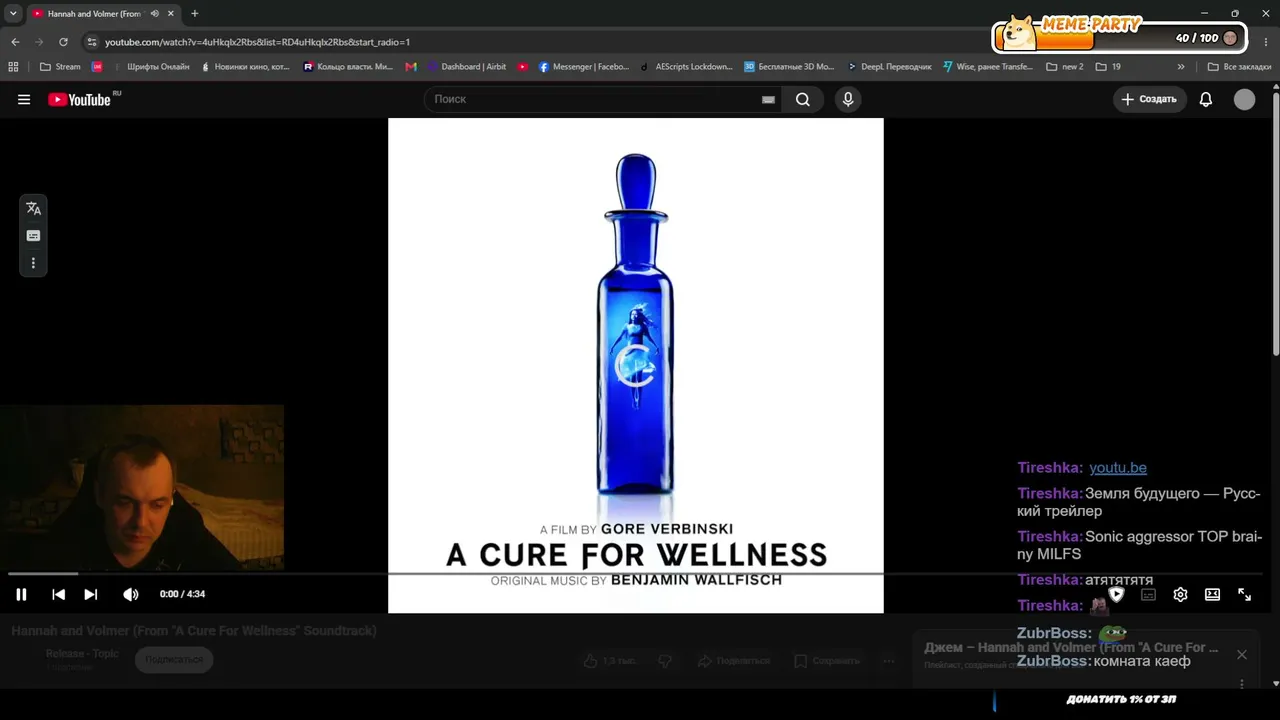The width and height of the screenshot is (1280, 720).
Task: Open YouTube notifications bell
Action: click(1206, 99)
